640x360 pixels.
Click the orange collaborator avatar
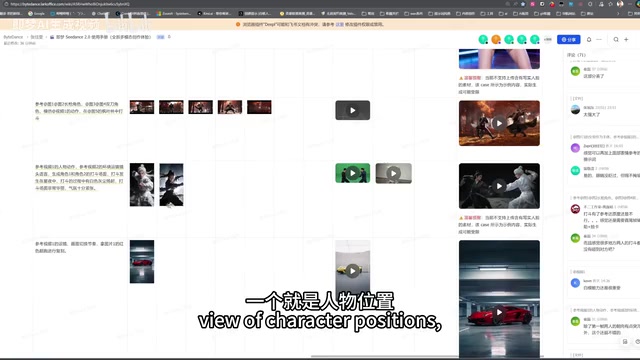point(496,40)
